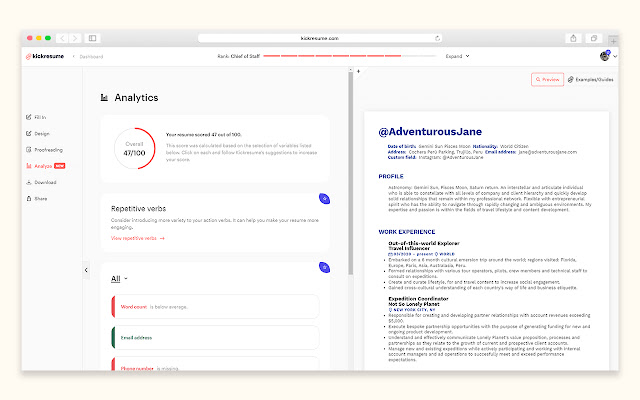Image resolution: width=640 pixels, height=400 pixels.
Task: Click the magnifier icon in Preview button
Action: pyautogui.click(x=538, y=80)
